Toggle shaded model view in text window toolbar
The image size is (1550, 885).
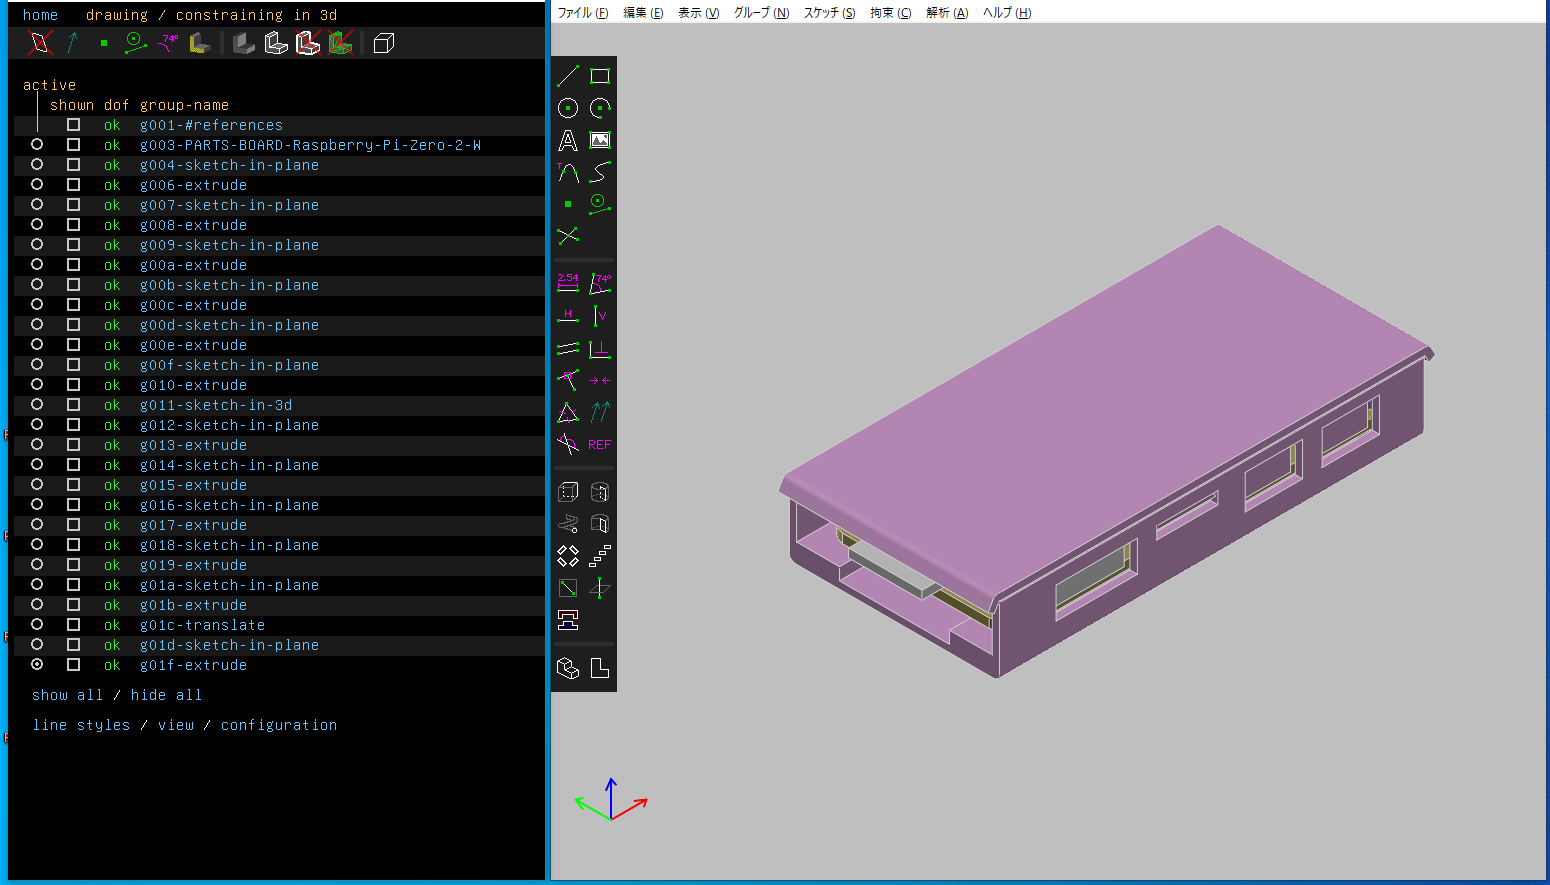coord(244,43)
